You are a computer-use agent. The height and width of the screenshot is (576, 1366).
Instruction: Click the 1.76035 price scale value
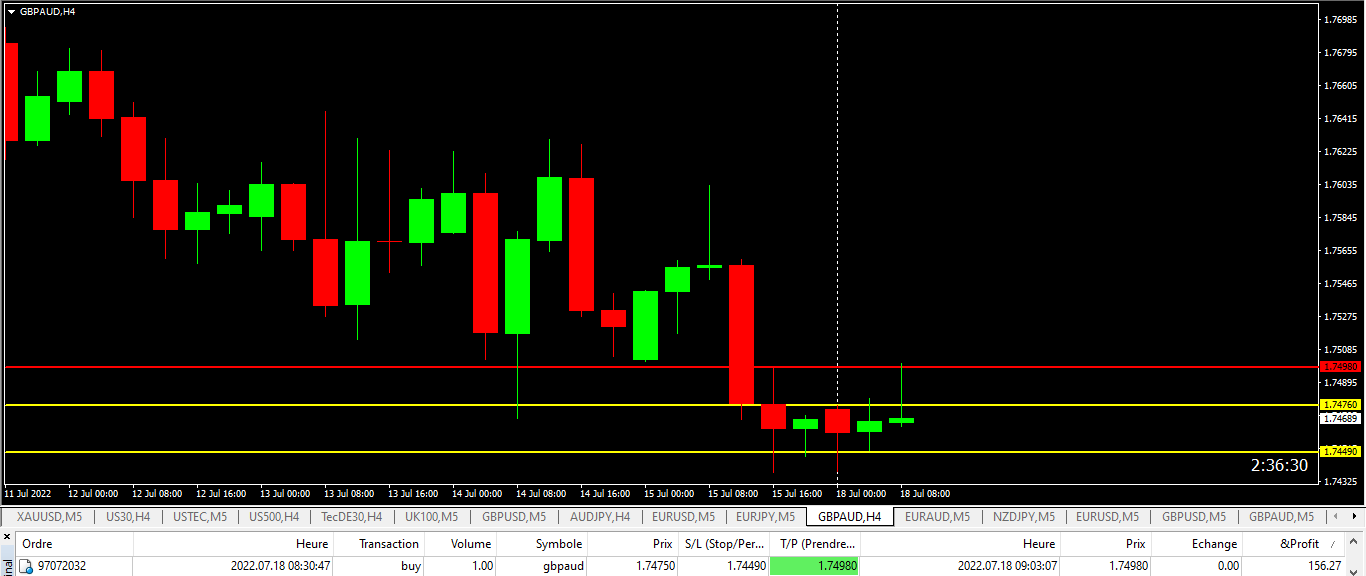pos(1340,185)
